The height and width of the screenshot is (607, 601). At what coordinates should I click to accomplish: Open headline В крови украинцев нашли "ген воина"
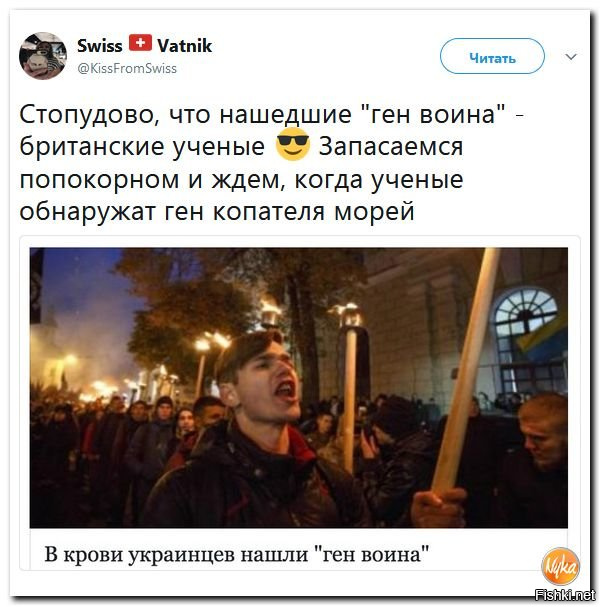click(237, 554)
